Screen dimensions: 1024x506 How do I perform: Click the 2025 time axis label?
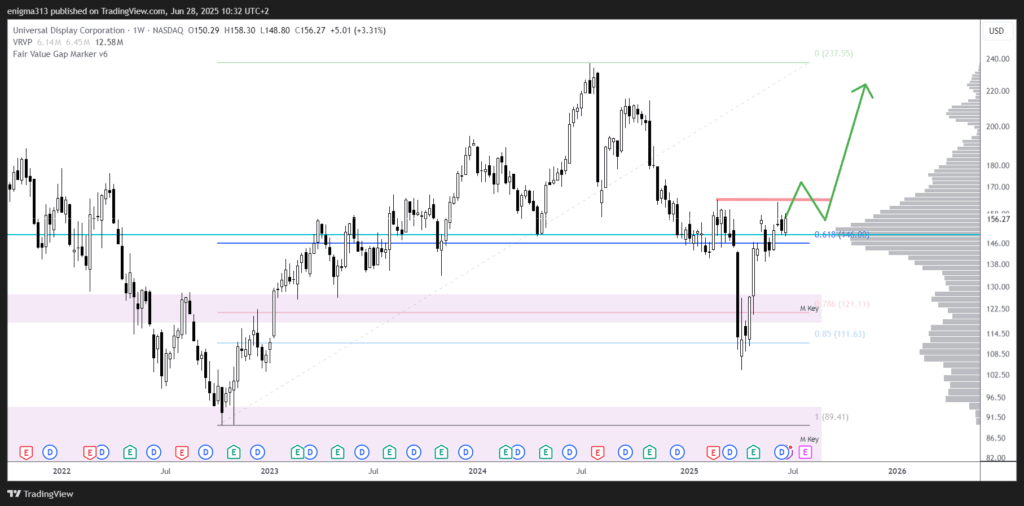690,470
